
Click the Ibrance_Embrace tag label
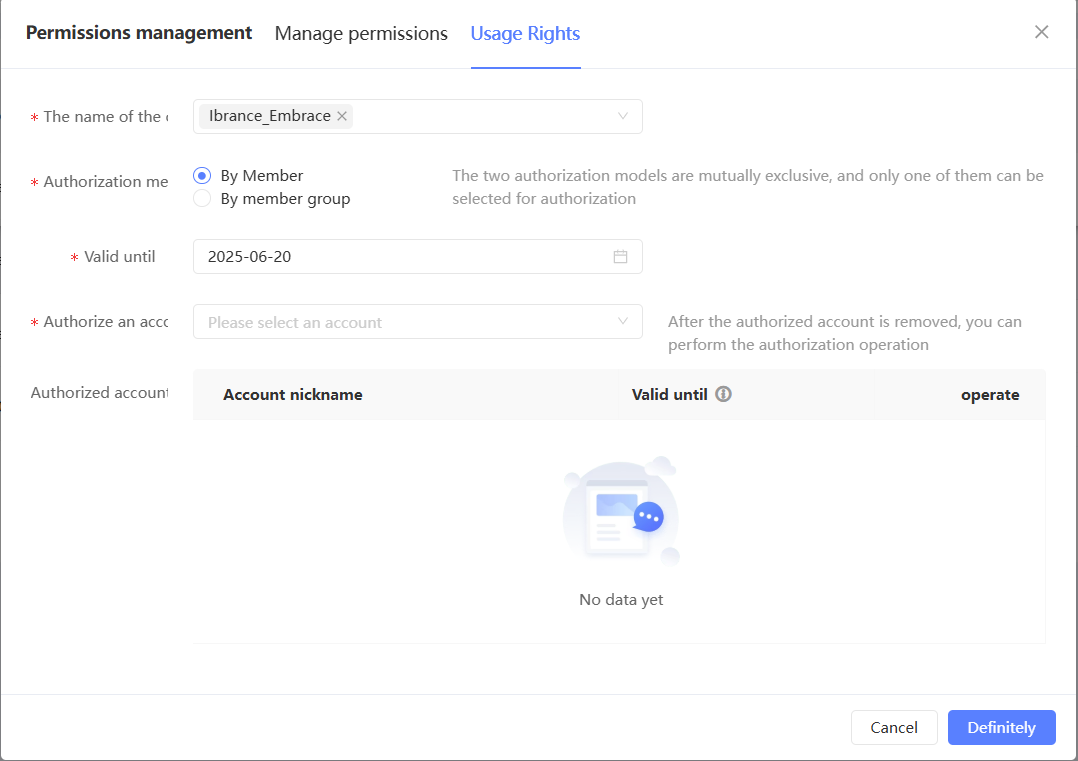tap(269, 116)
